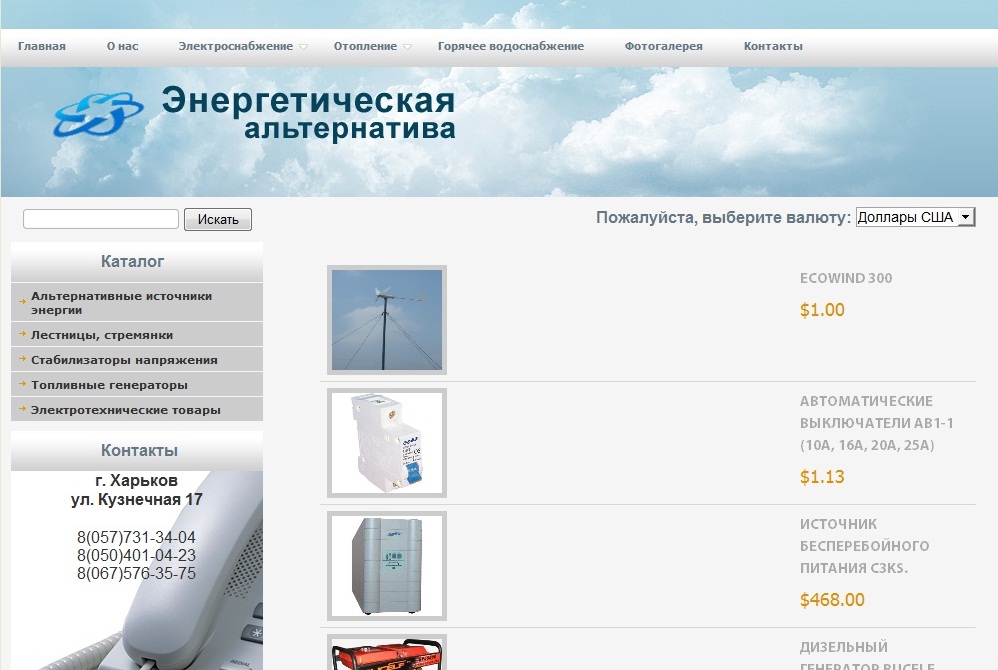Click the arrow icon beside Стабилизаторы напряжения
Image resolution: width=998 pixels, height=670 pixels.
tap(21, 359)
